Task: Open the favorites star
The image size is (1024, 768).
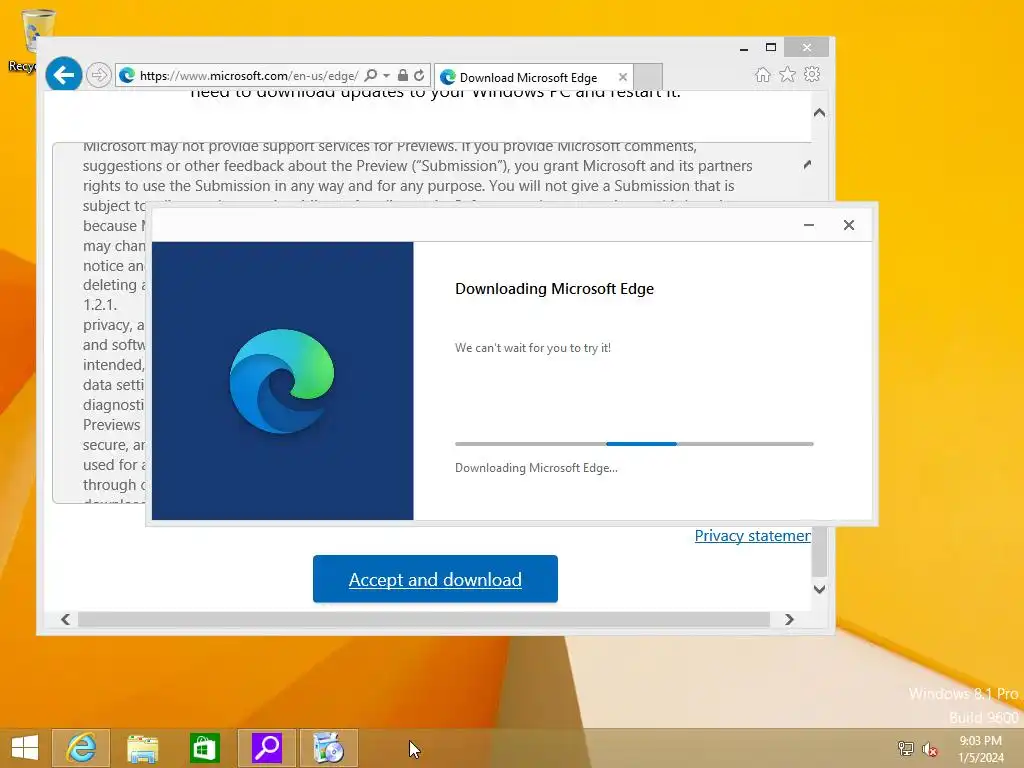Action: point(787,74)
